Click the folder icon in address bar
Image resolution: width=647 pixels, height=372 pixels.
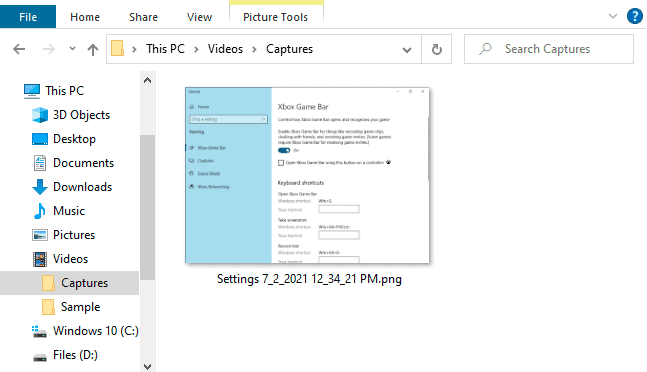click(118, 49)
